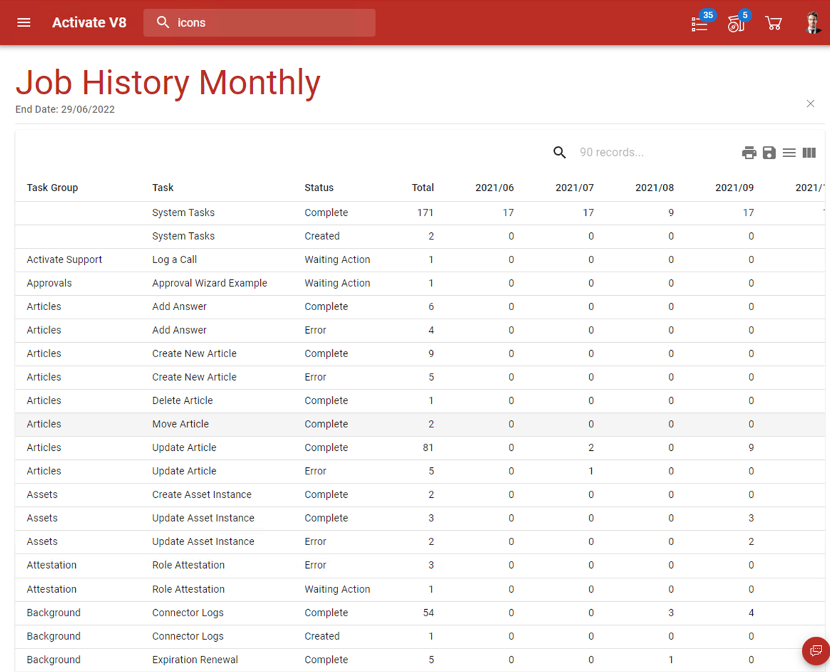Click the 'Create Asset Instance' task cell
The image size is (830, 672).
[x=202, y=494]
